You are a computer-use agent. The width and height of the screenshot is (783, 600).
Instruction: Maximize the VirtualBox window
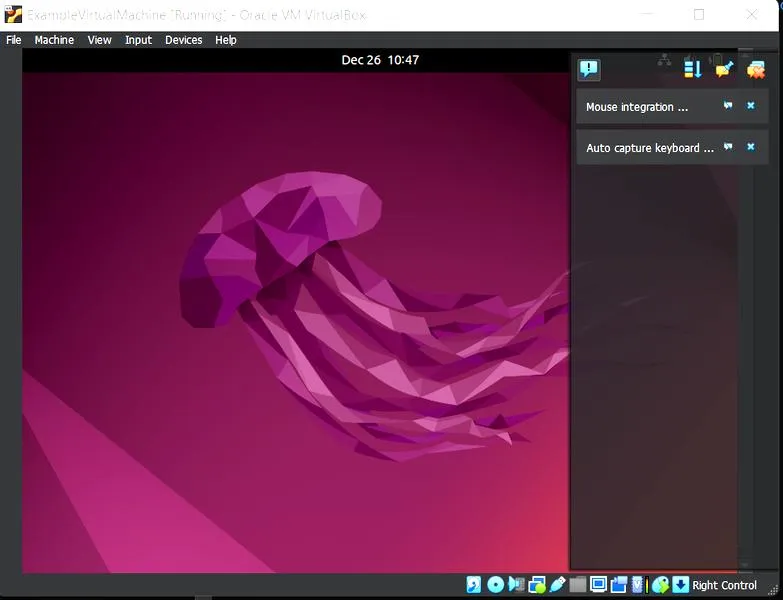699,14
